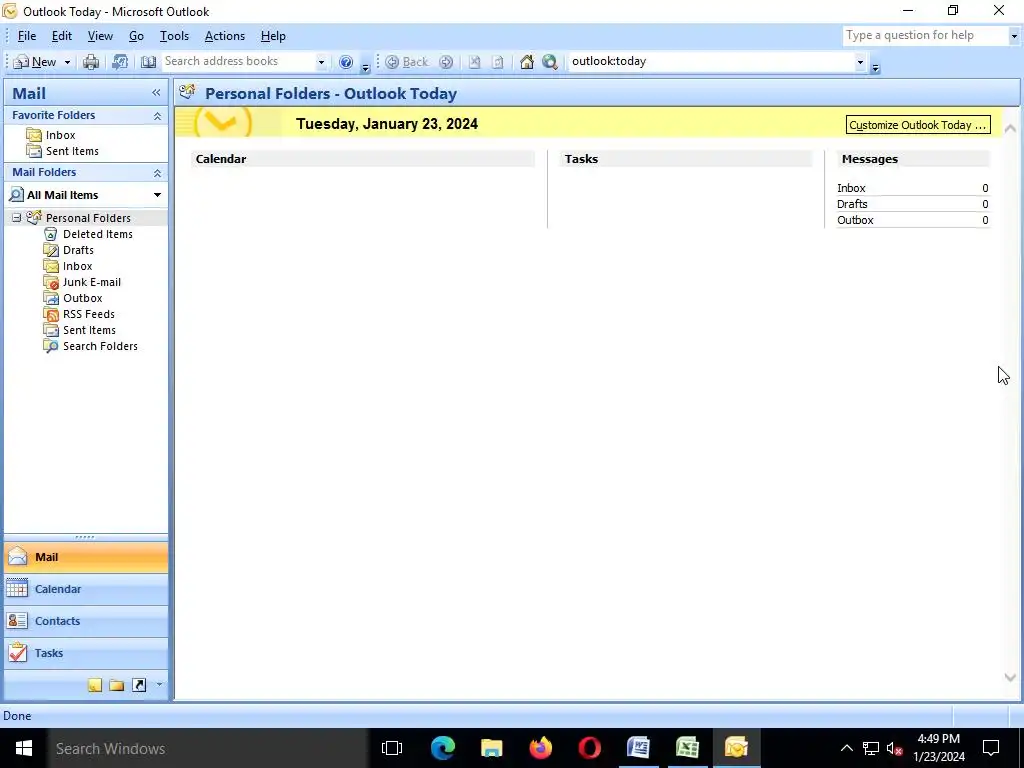Viewport: 1024px width, 768px height.
Task: Click the Stop icon in Web toolbar
Action: click(475, 62)
